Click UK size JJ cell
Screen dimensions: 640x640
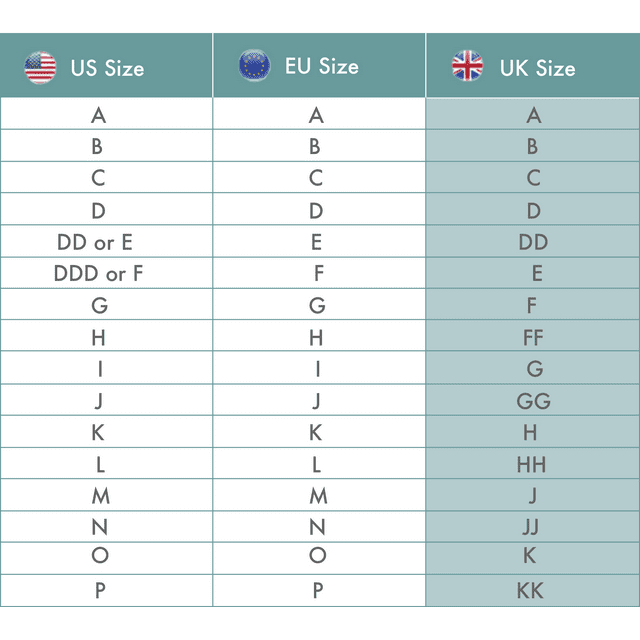532,527
